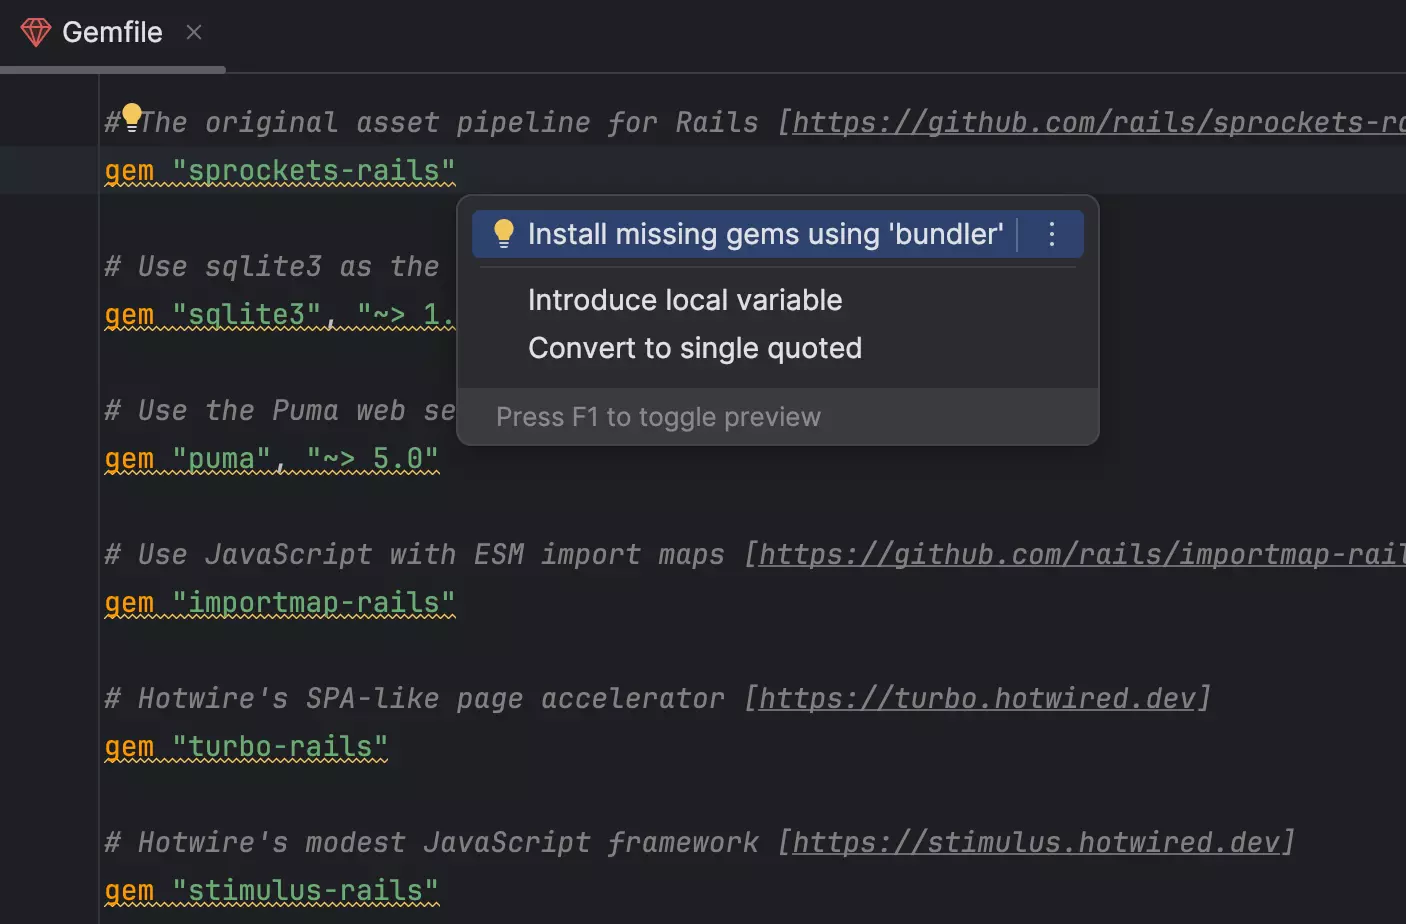Click the 'Press F1 to toggle preview' hint

coord(658,417)
